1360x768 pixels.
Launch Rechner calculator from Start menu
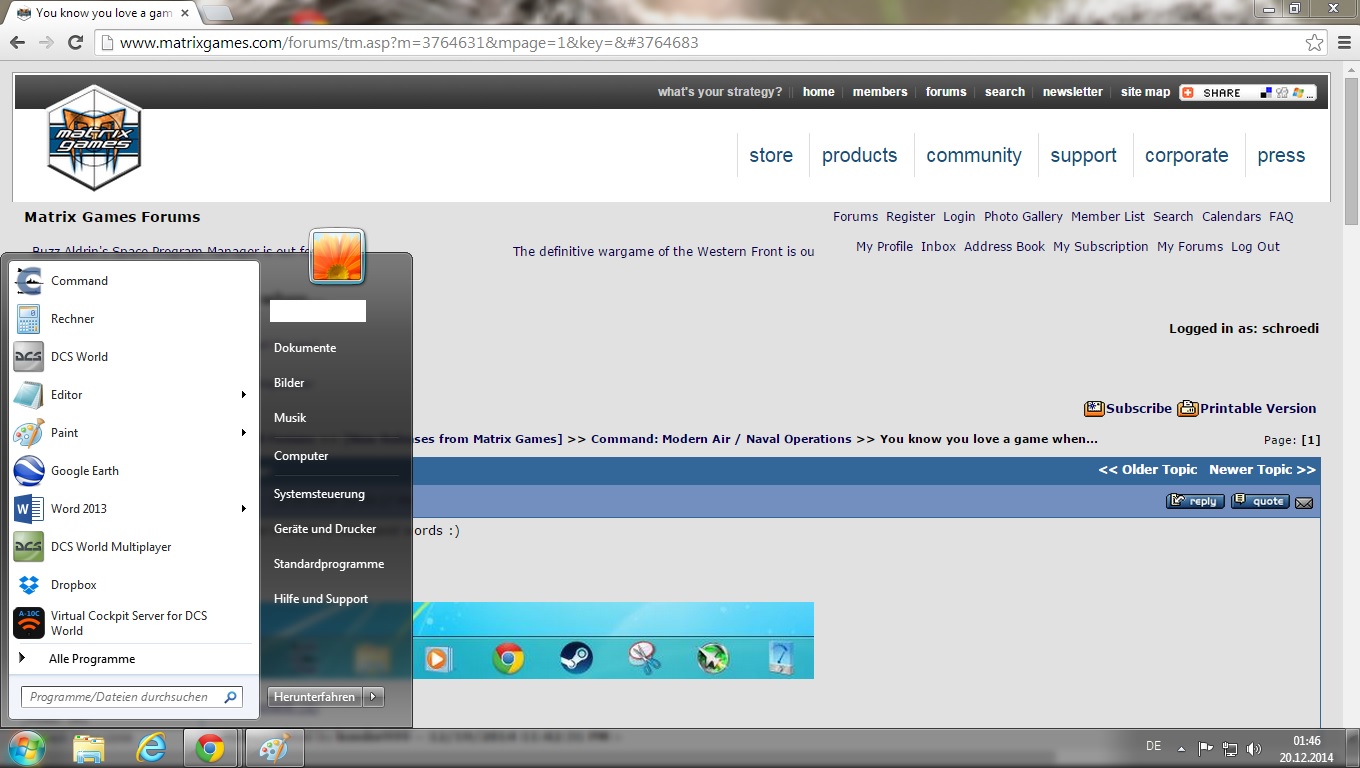(x=134, y=319)
